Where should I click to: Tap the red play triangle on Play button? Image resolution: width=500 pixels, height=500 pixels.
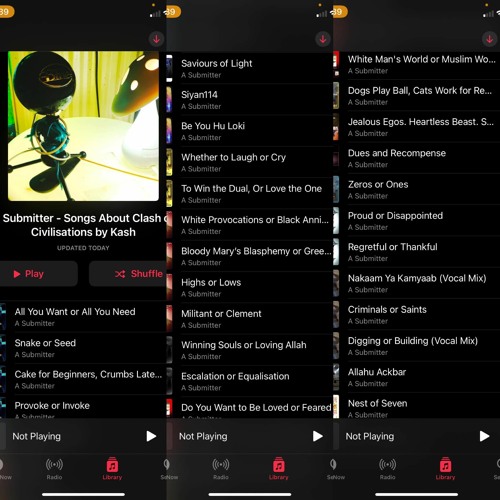coord(17,274)
